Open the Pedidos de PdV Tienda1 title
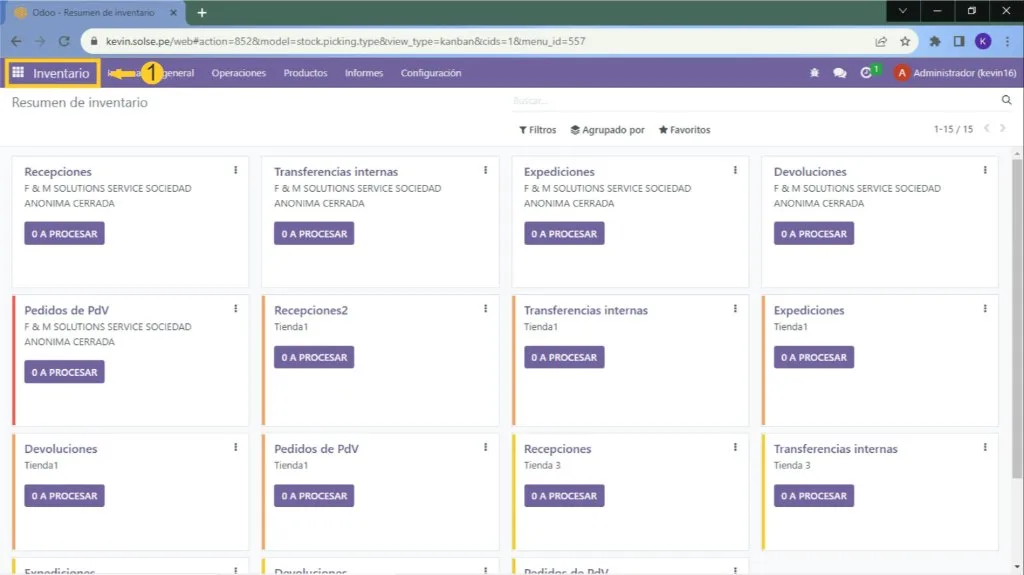This screenshot has height=575, width=1024. tap(316, 449)
